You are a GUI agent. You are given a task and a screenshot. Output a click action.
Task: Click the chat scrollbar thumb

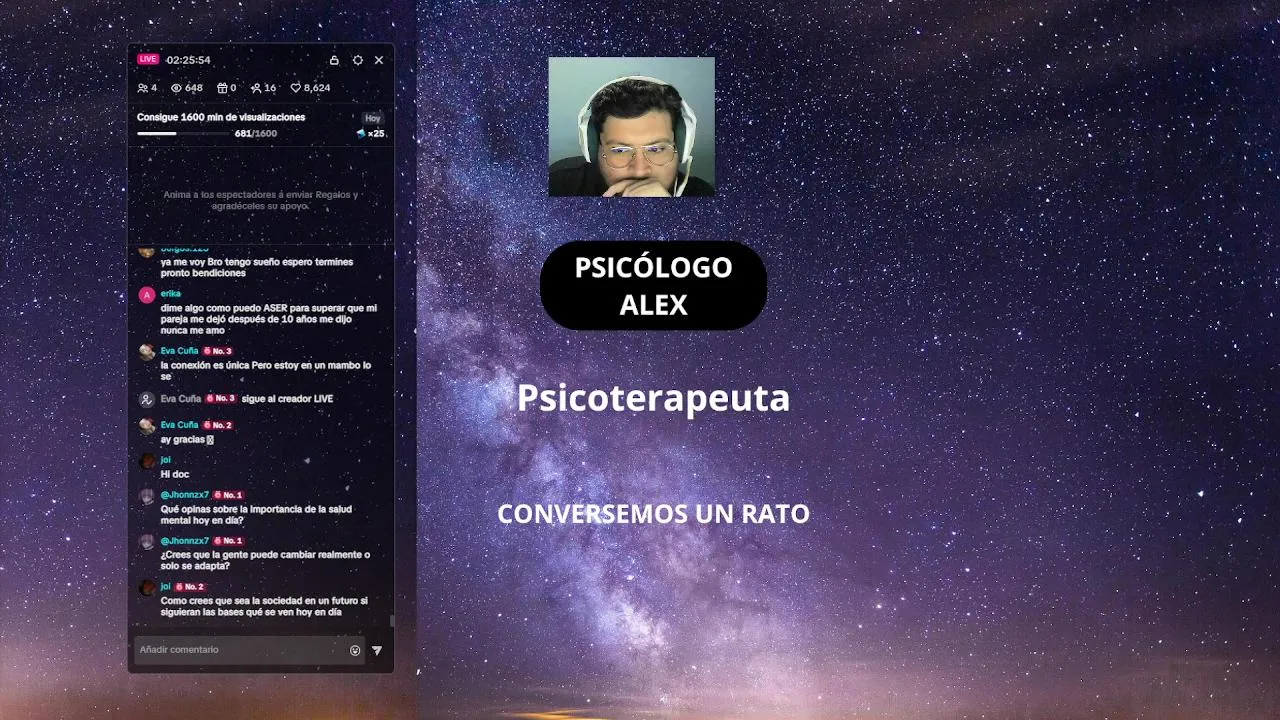click(392, 621)
